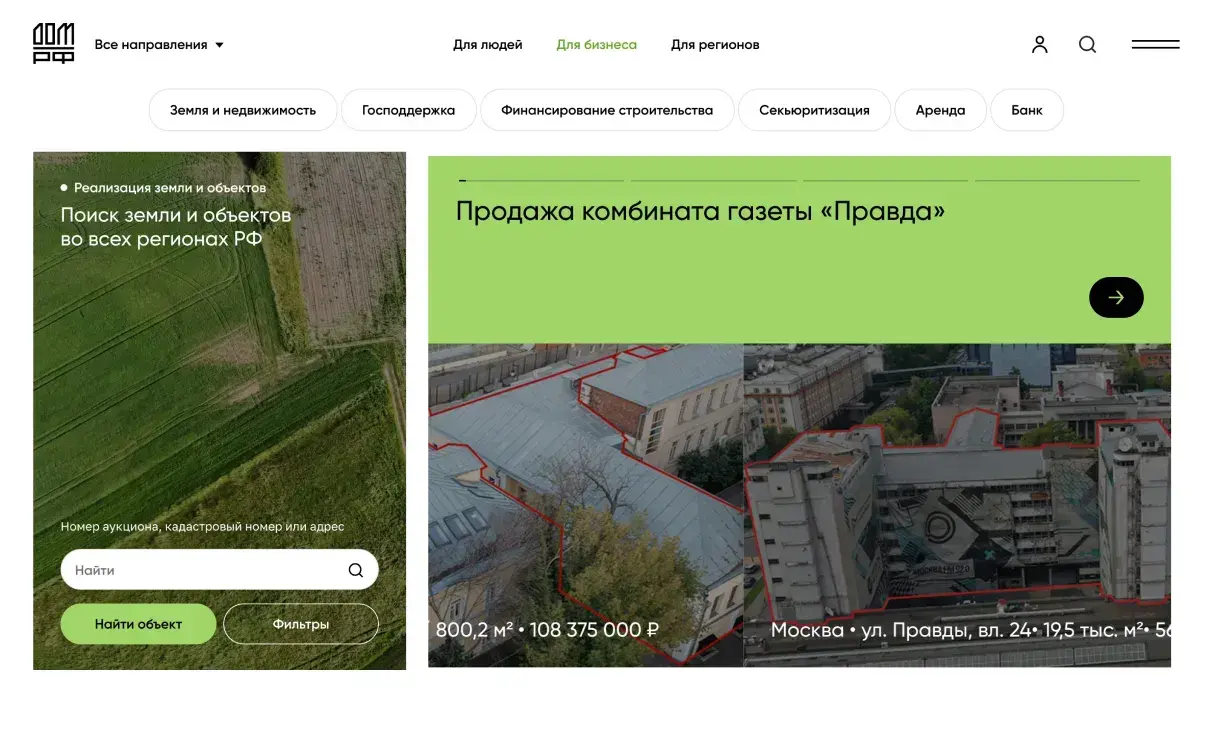Click Поиск земли и объектов heading
The height and width of the screenshot is (736, 1212).
point(176,227)
